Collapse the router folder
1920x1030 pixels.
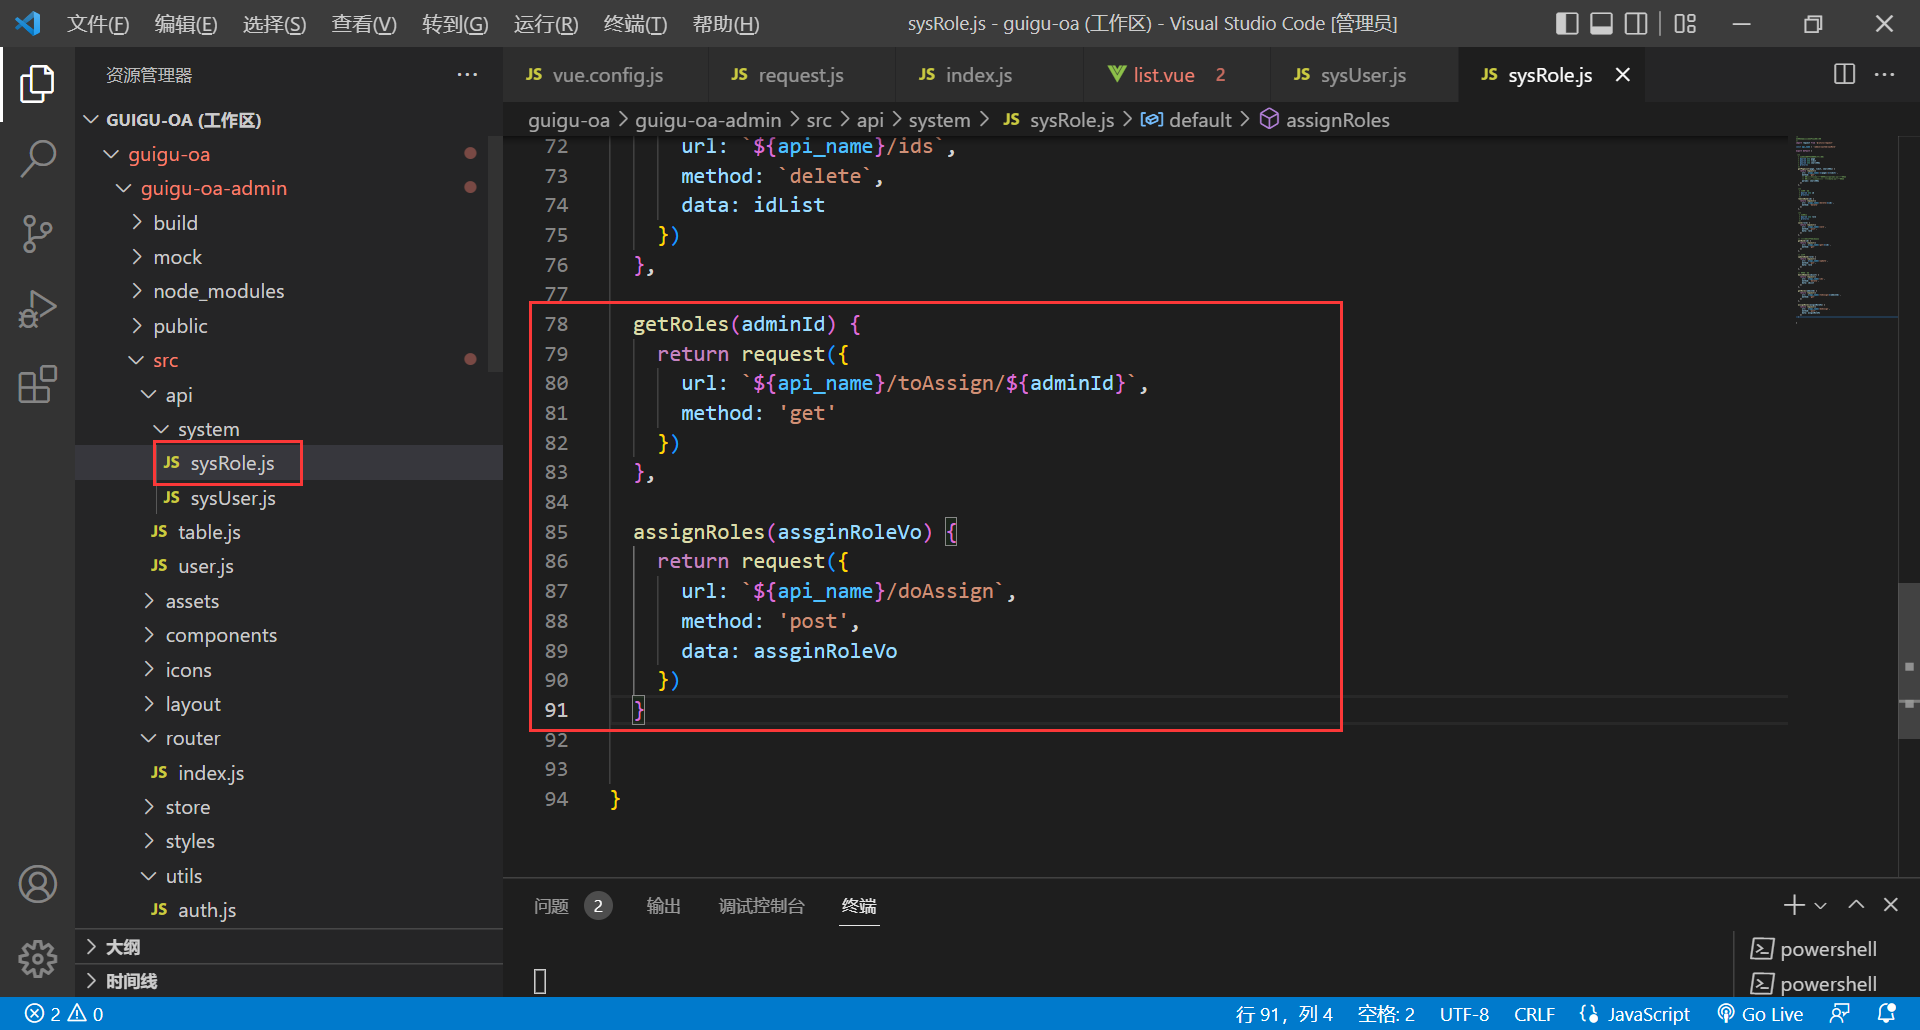click(x=192, y=739)
